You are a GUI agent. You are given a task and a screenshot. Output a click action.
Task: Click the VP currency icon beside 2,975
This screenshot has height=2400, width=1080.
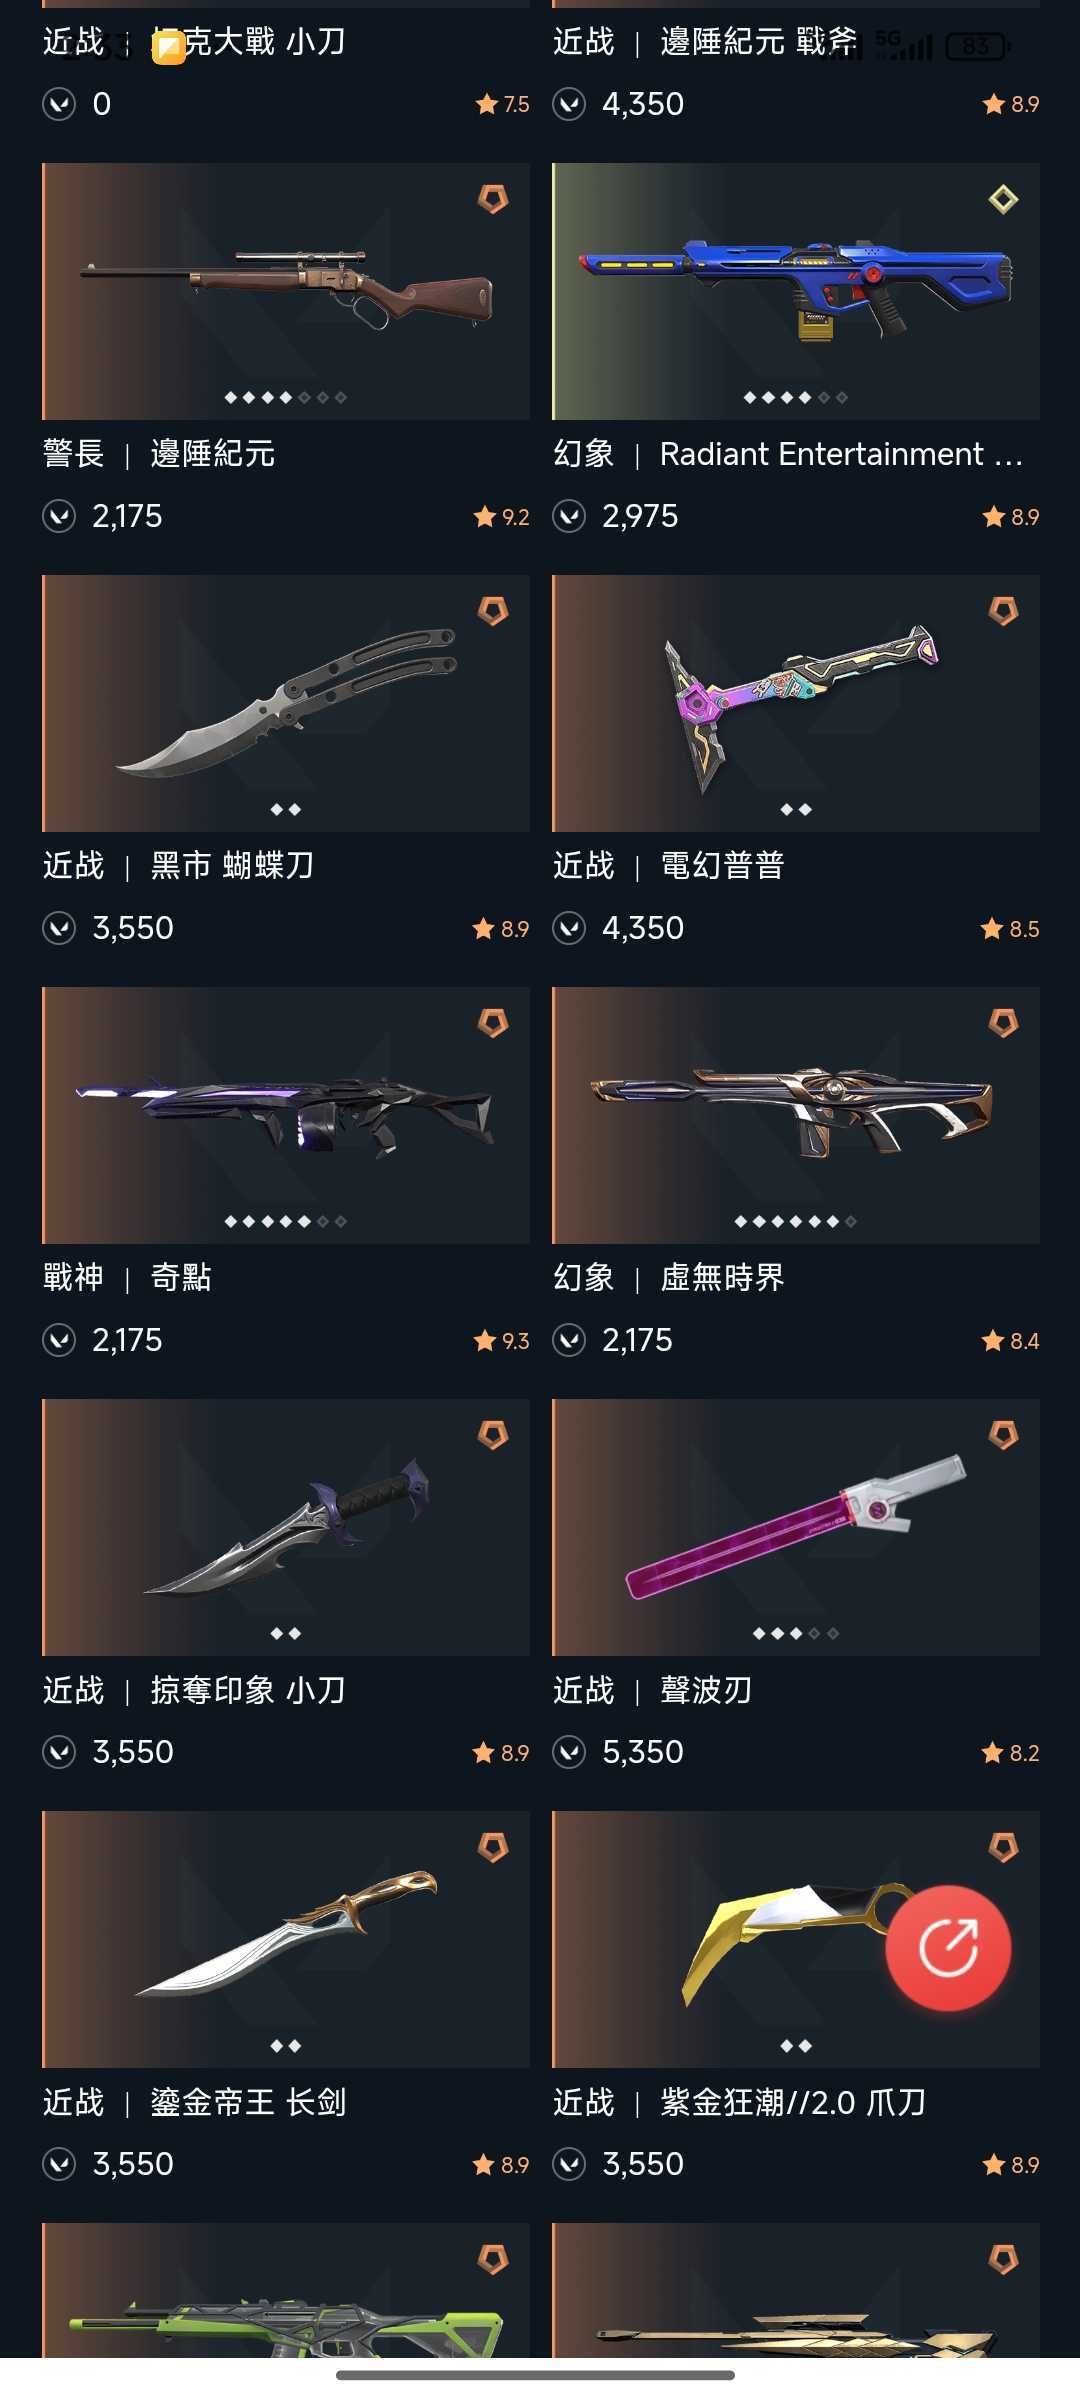coord(569,516)
